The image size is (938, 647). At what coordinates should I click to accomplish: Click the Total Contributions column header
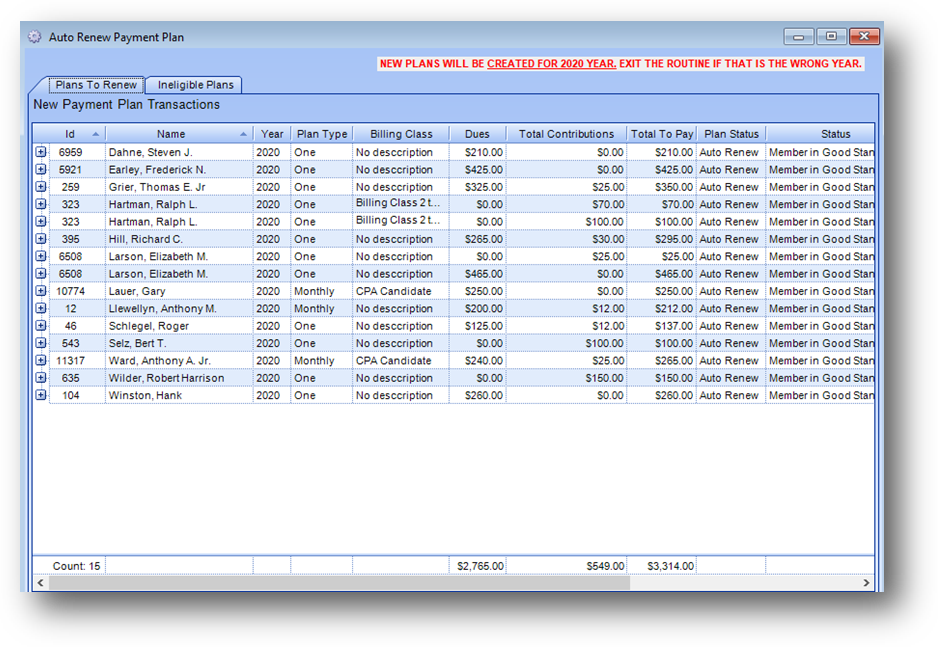click(566, 134)
